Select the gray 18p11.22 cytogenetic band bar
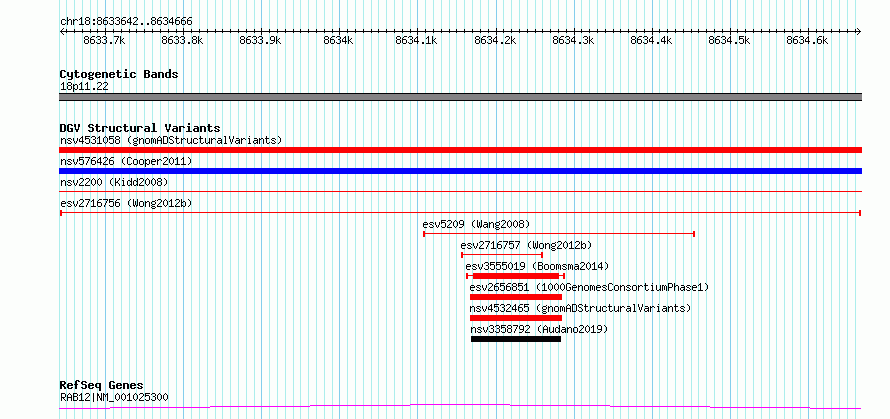This screenshot has width=890, height=419. [x=460, y=97]
